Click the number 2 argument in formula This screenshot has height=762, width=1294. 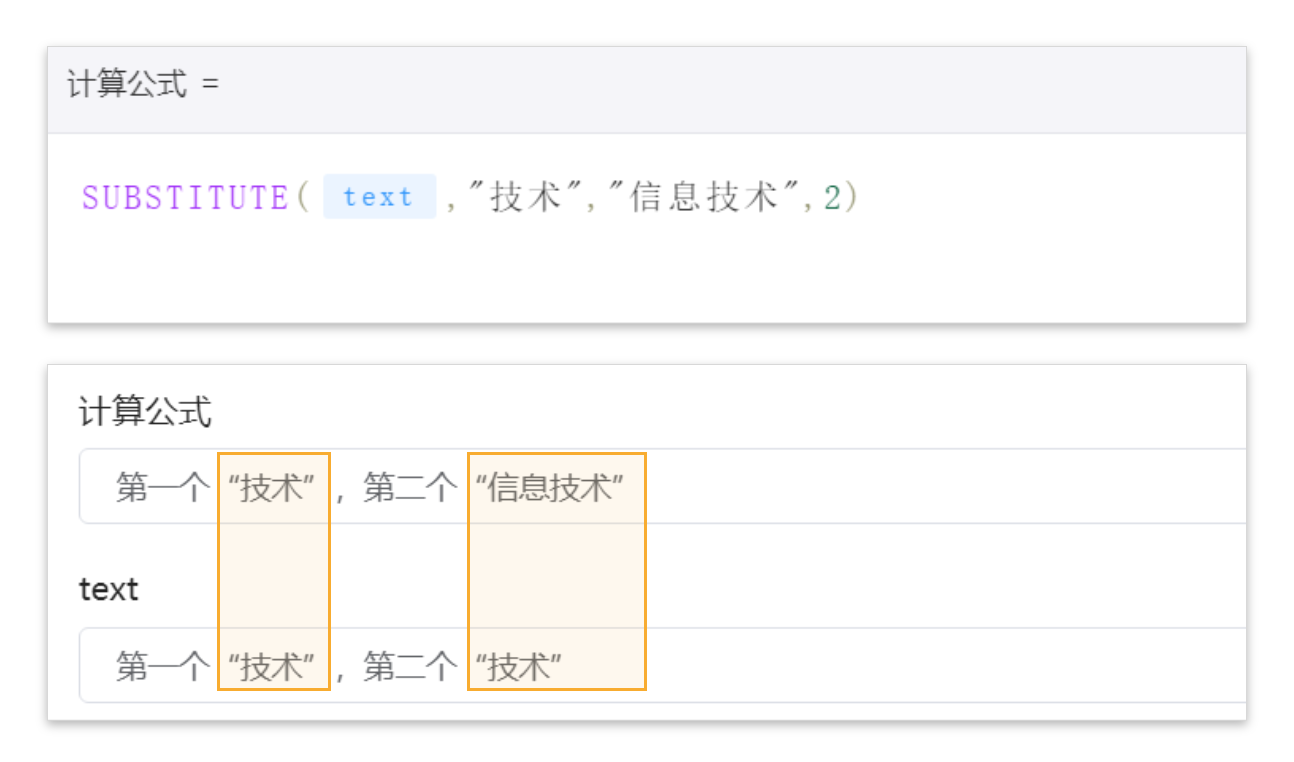(x=833, y=197)
